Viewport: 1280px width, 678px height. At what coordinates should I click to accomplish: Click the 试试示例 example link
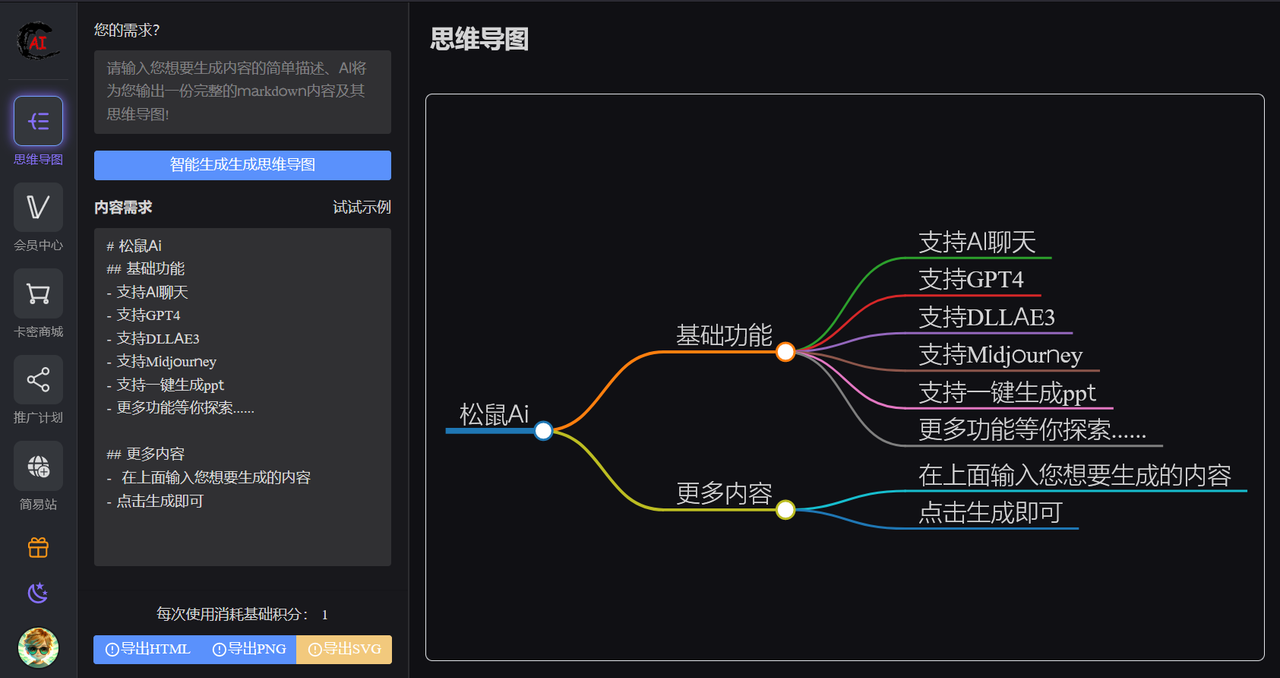click(x=362, y=207)
